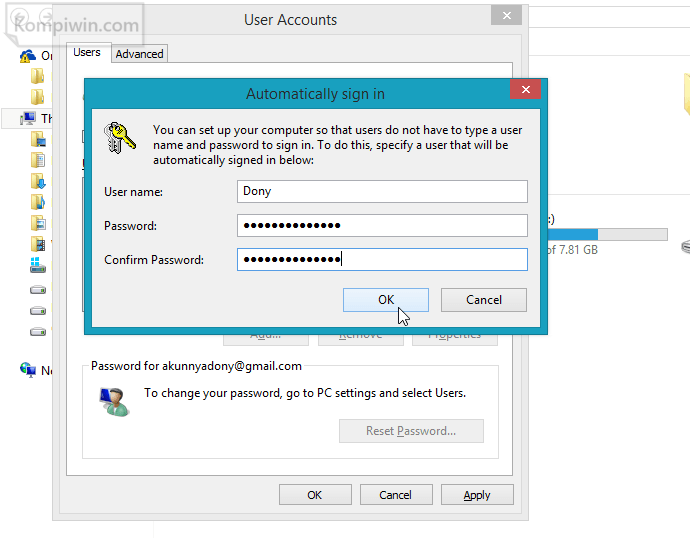
Task: Click into the Confirm Password field
Action: click(382, 259)
